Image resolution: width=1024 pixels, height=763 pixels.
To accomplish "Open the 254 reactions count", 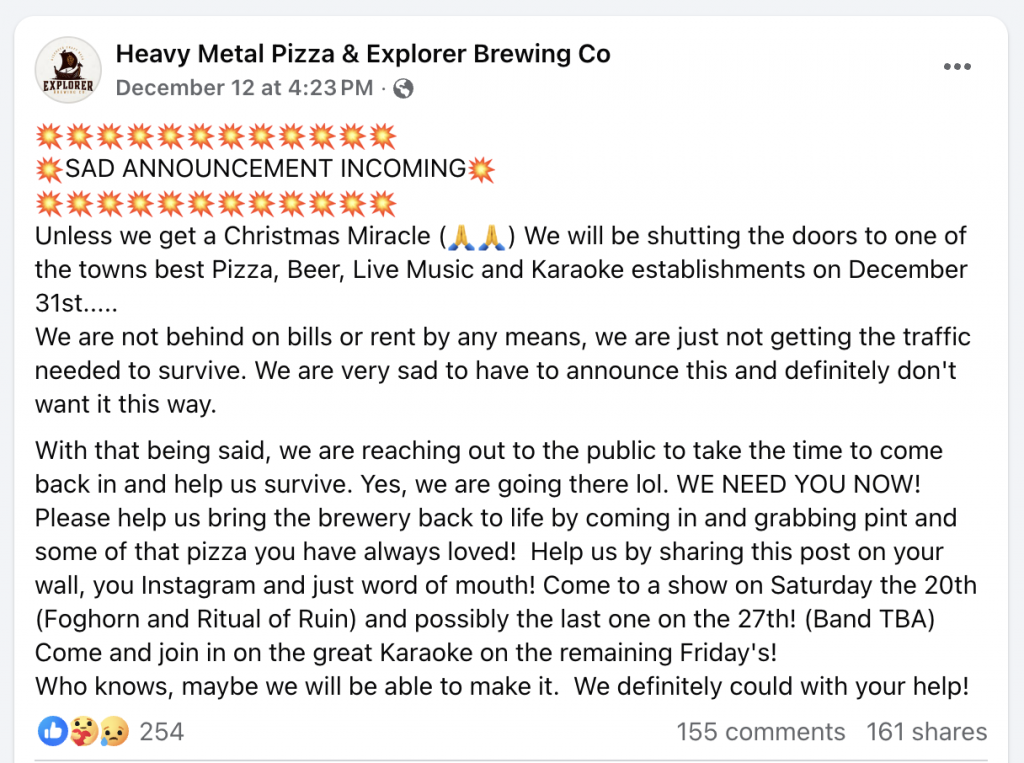I will (161, 732).
